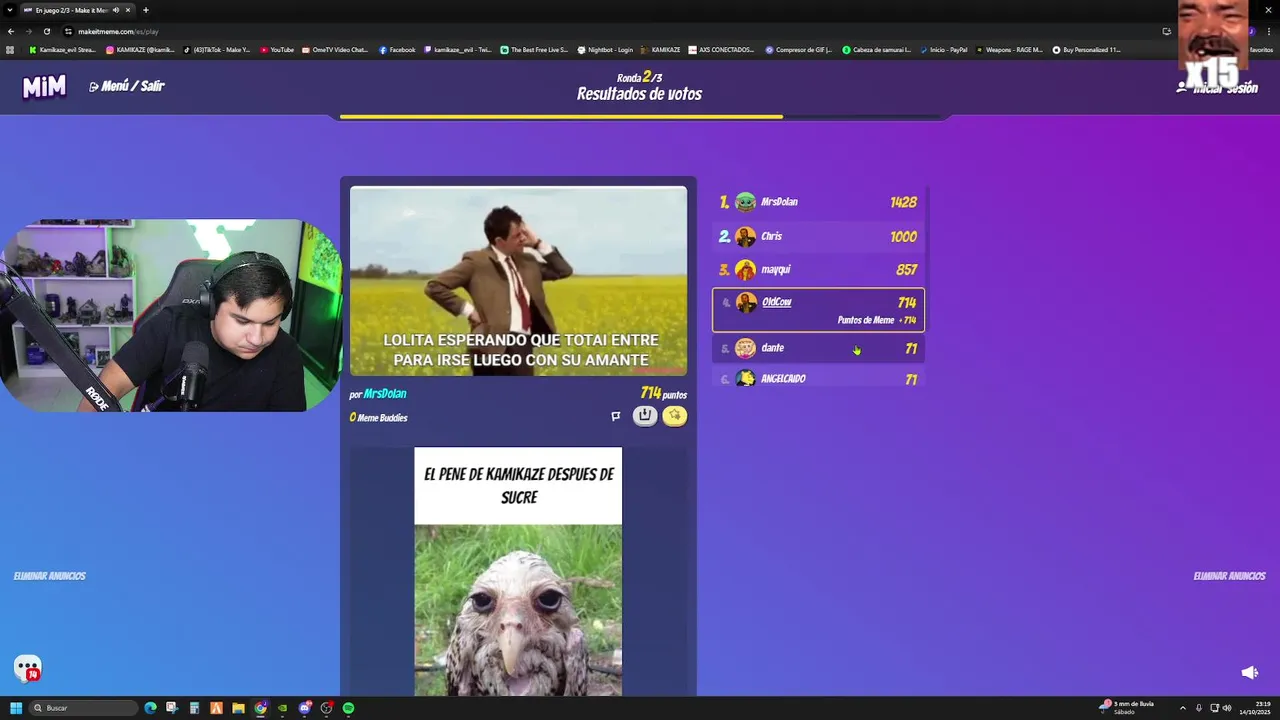
Task: Open File Explorer from taskbar
Action: pos(238,708)
